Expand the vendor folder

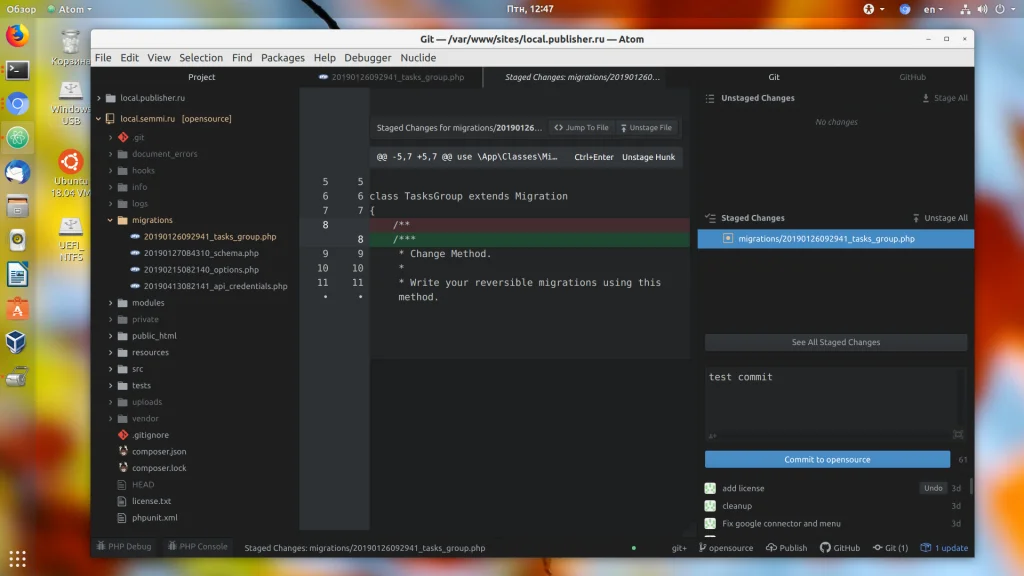coord(110,419)
